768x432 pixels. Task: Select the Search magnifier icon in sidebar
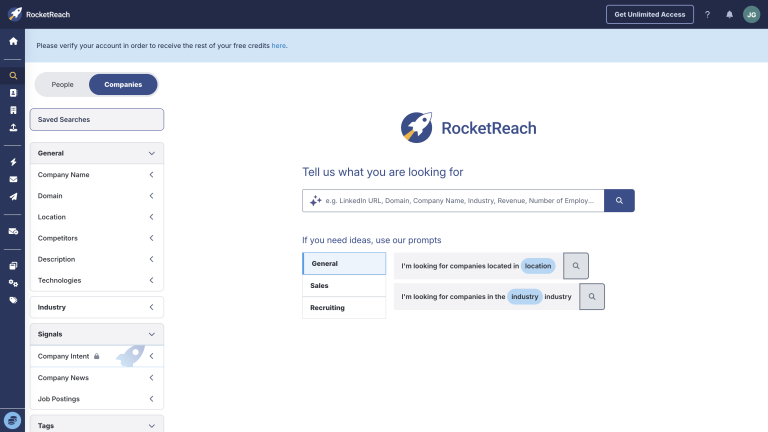[x=13, y=76]
